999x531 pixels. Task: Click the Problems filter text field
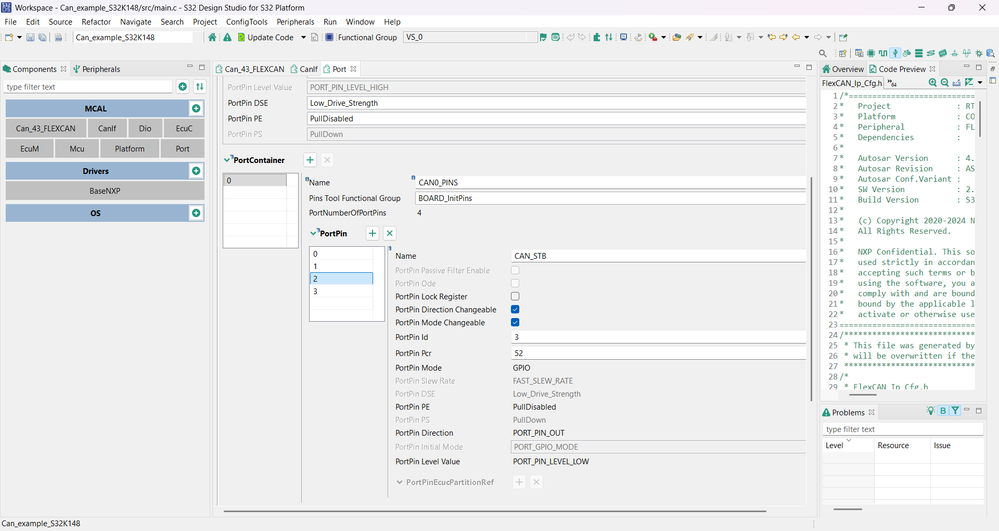coord(902,429)
